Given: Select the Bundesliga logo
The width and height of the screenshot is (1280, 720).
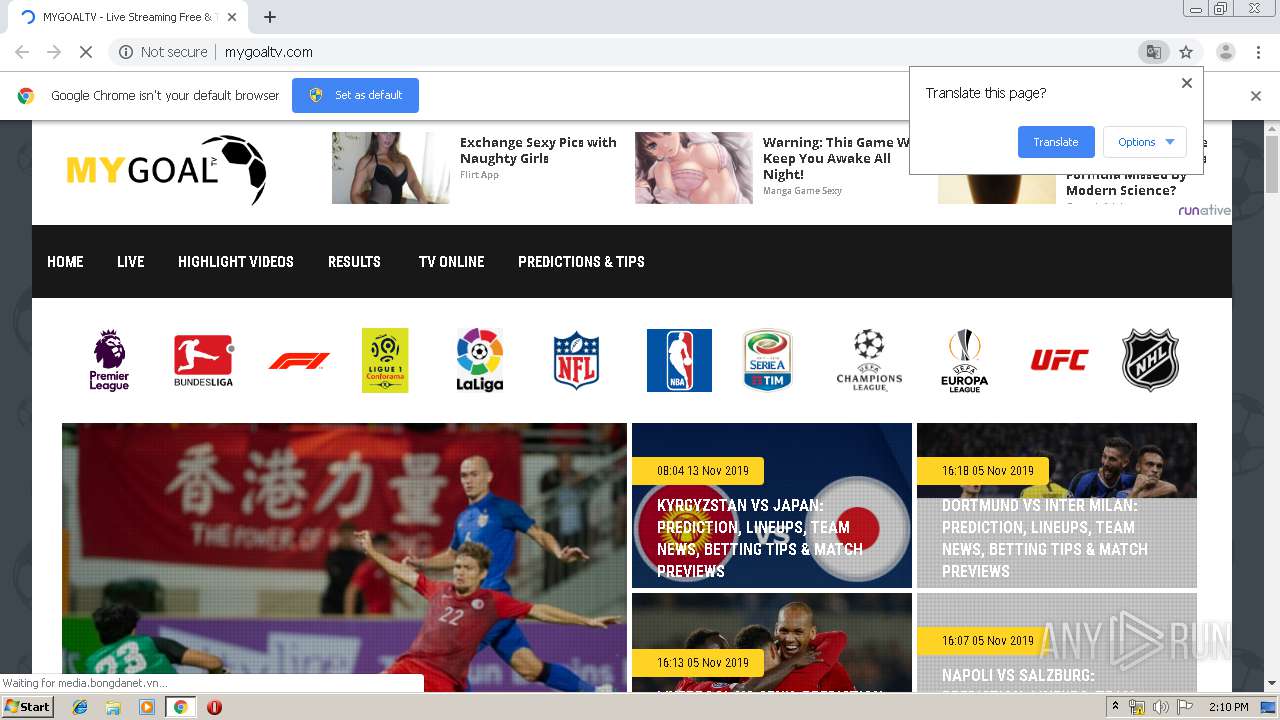Looking at the screenshot, I should click(x=203, y=360).
